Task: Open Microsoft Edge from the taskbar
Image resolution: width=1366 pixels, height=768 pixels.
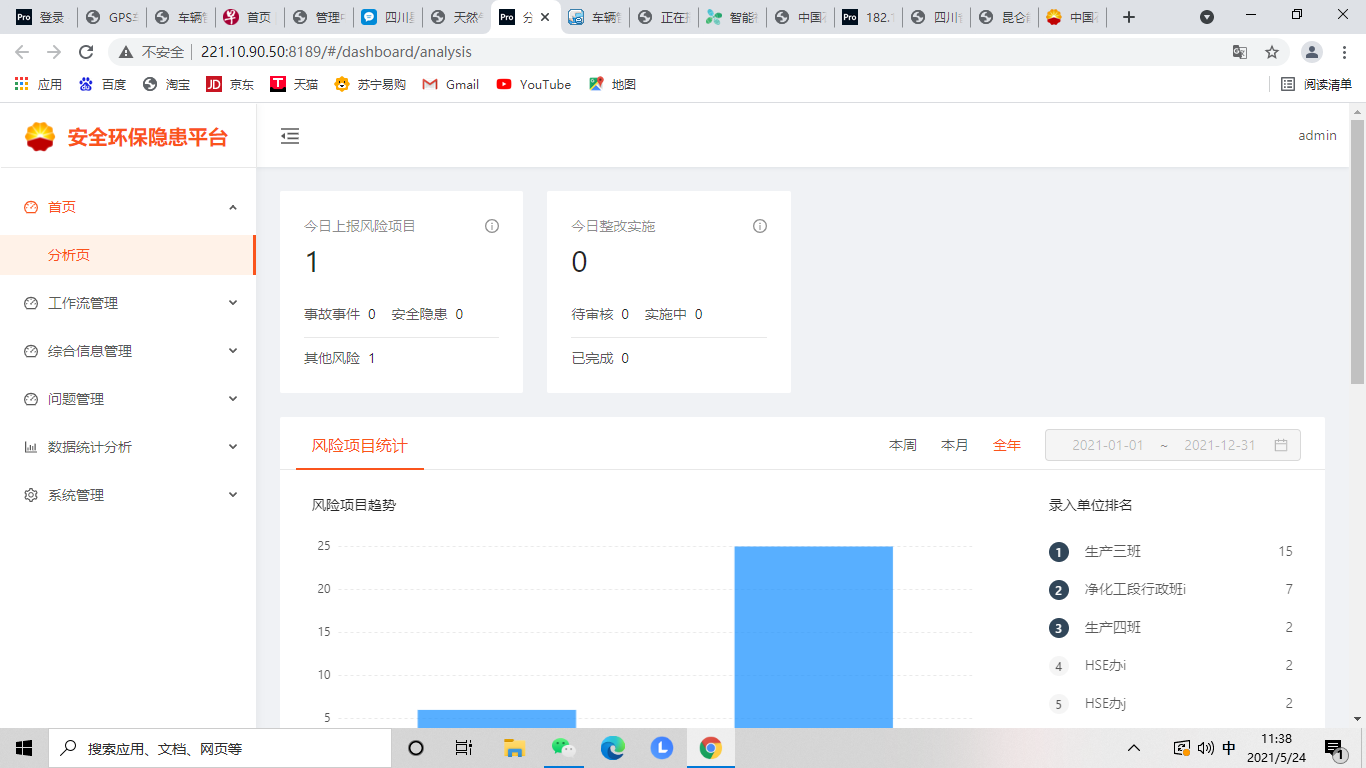Action: pyautogui.click(x=613, y=748)
